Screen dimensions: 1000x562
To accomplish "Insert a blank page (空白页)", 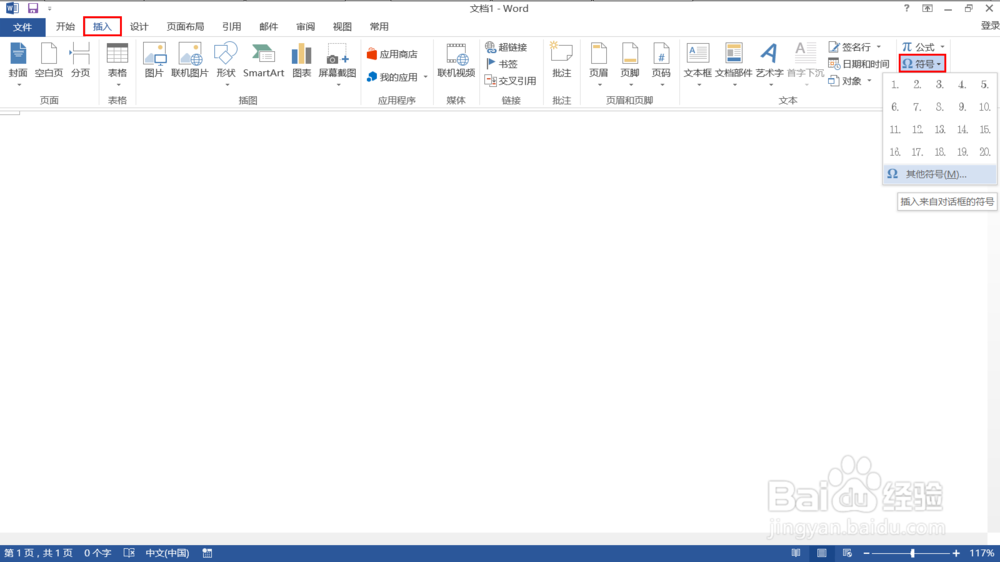I will (x=49, y=61).
